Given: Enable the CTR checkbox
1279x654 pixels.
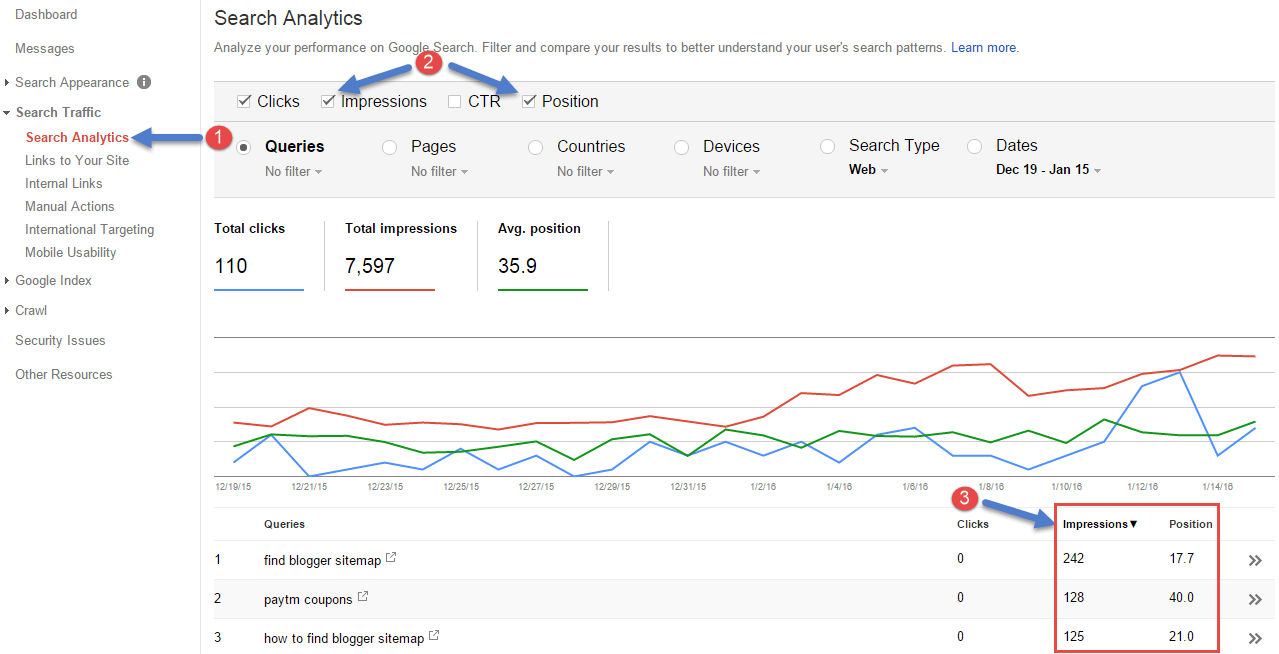Looking at the screenshot, I should (455, 102).
